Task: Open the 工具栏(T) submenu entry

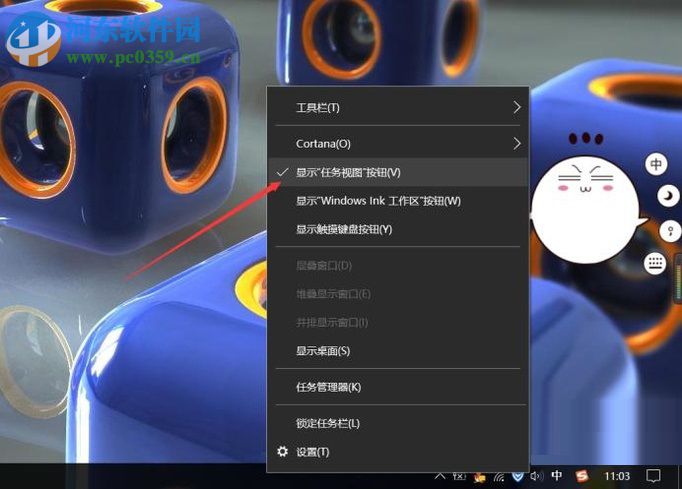Action: pos(398,107)
